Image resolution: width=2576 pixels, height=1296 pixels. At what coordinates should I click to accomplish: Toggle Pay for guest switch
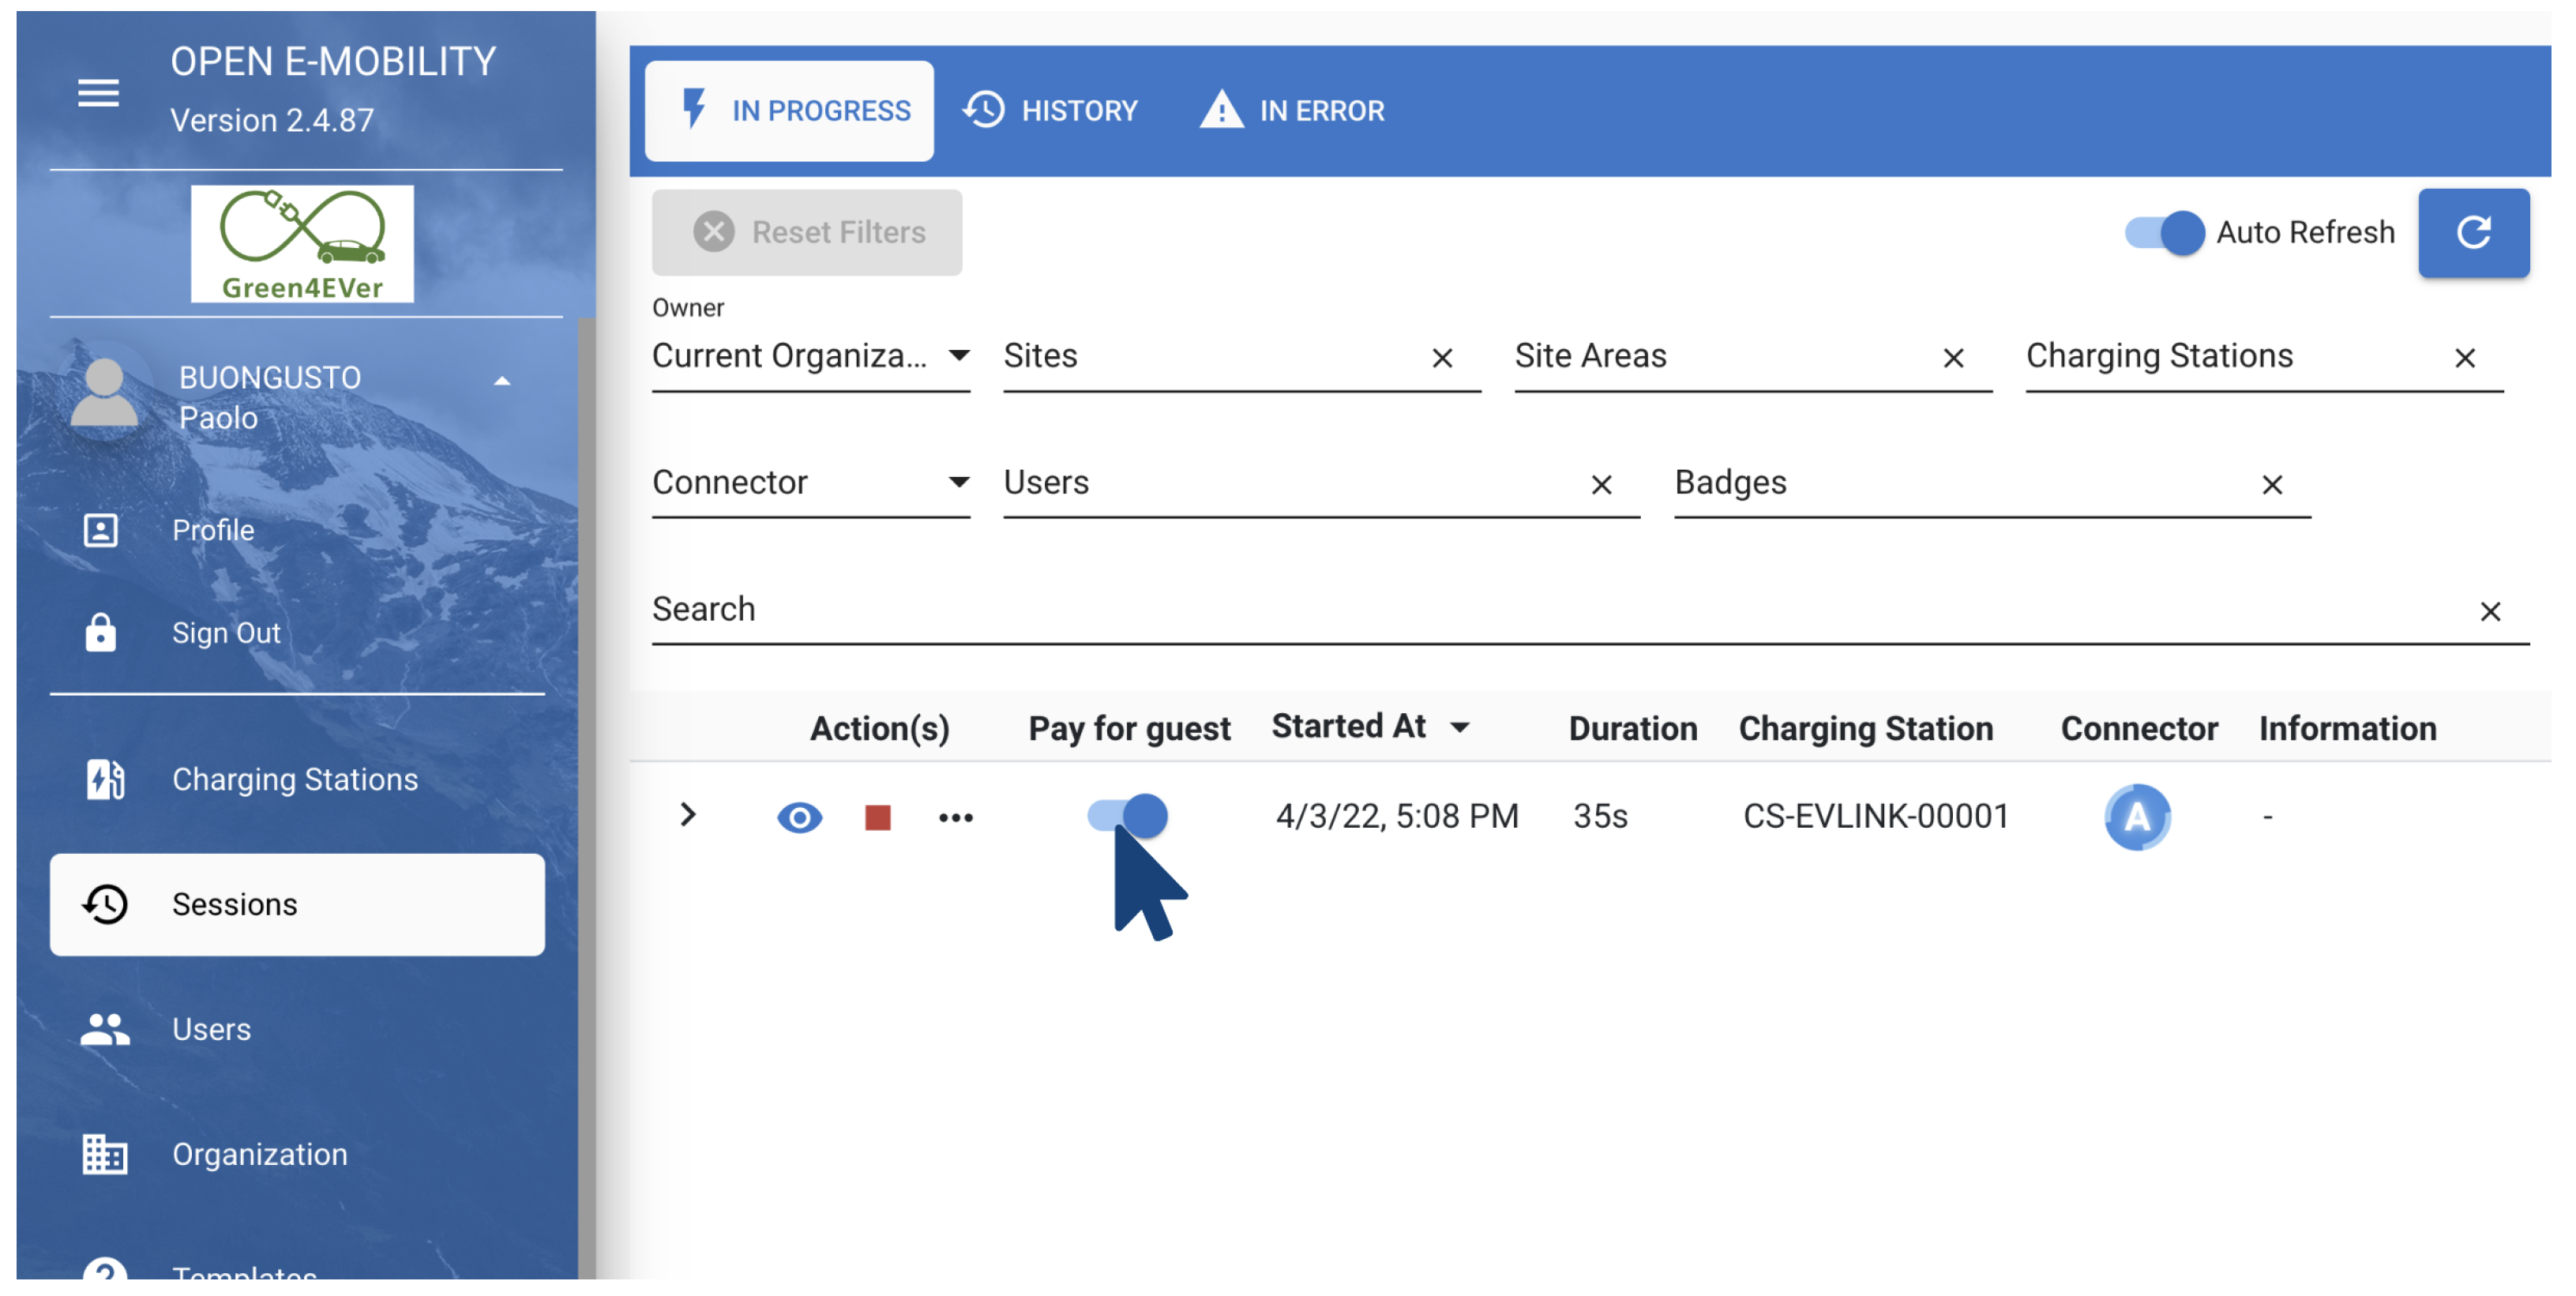coord(1127,816)
